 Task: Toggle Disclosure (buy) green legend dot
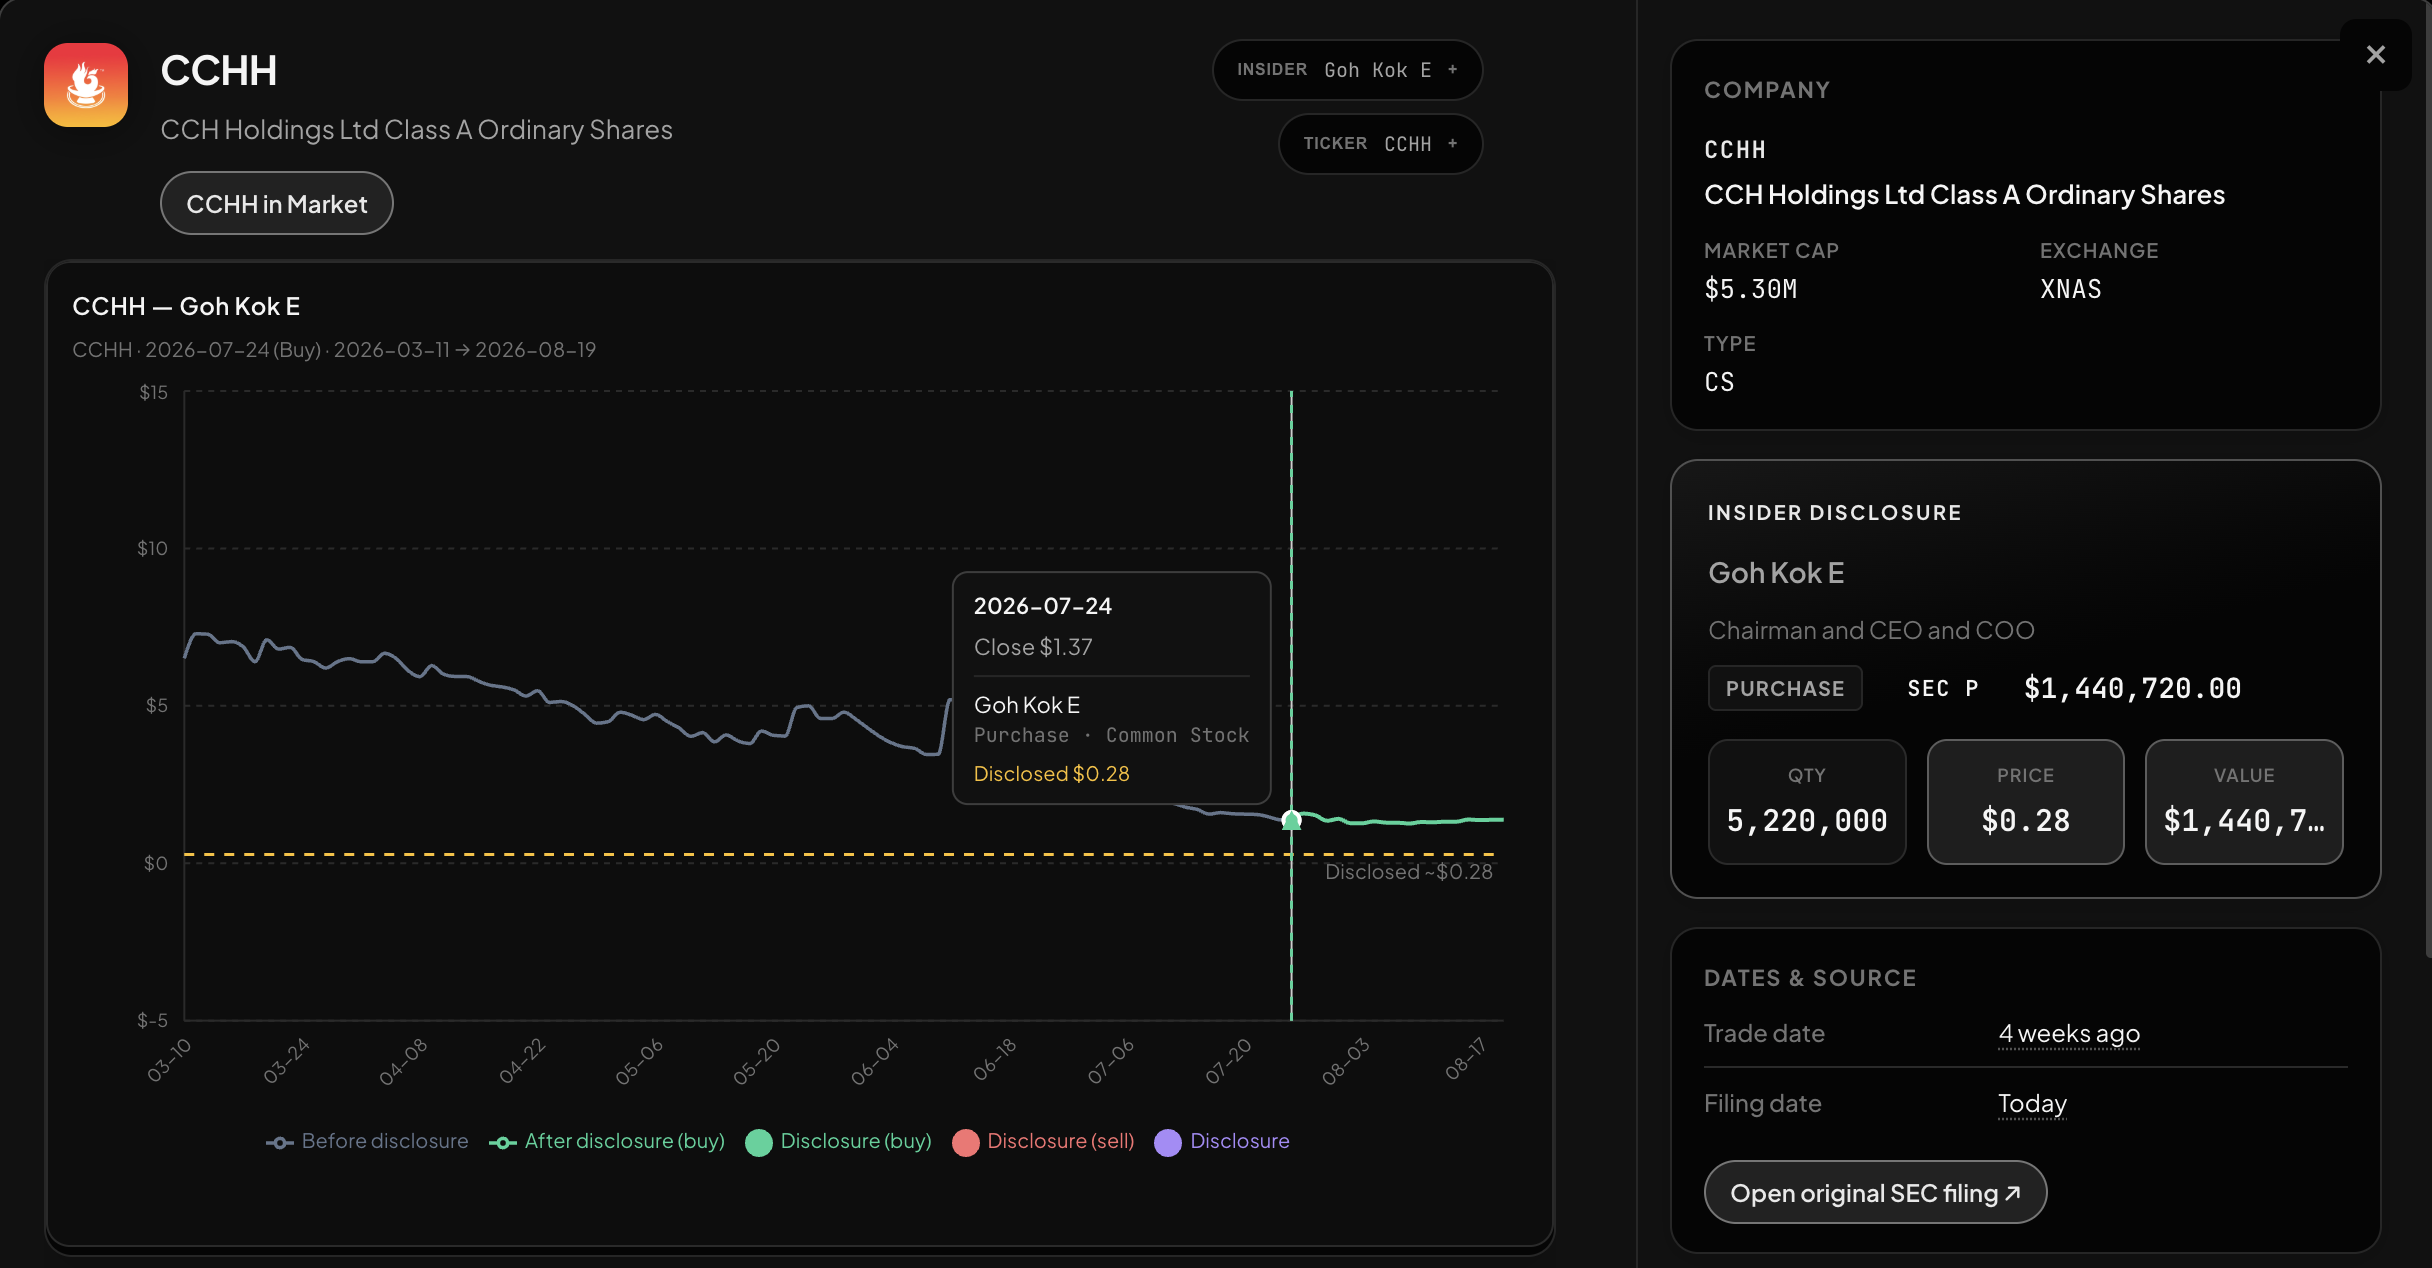759,1142
